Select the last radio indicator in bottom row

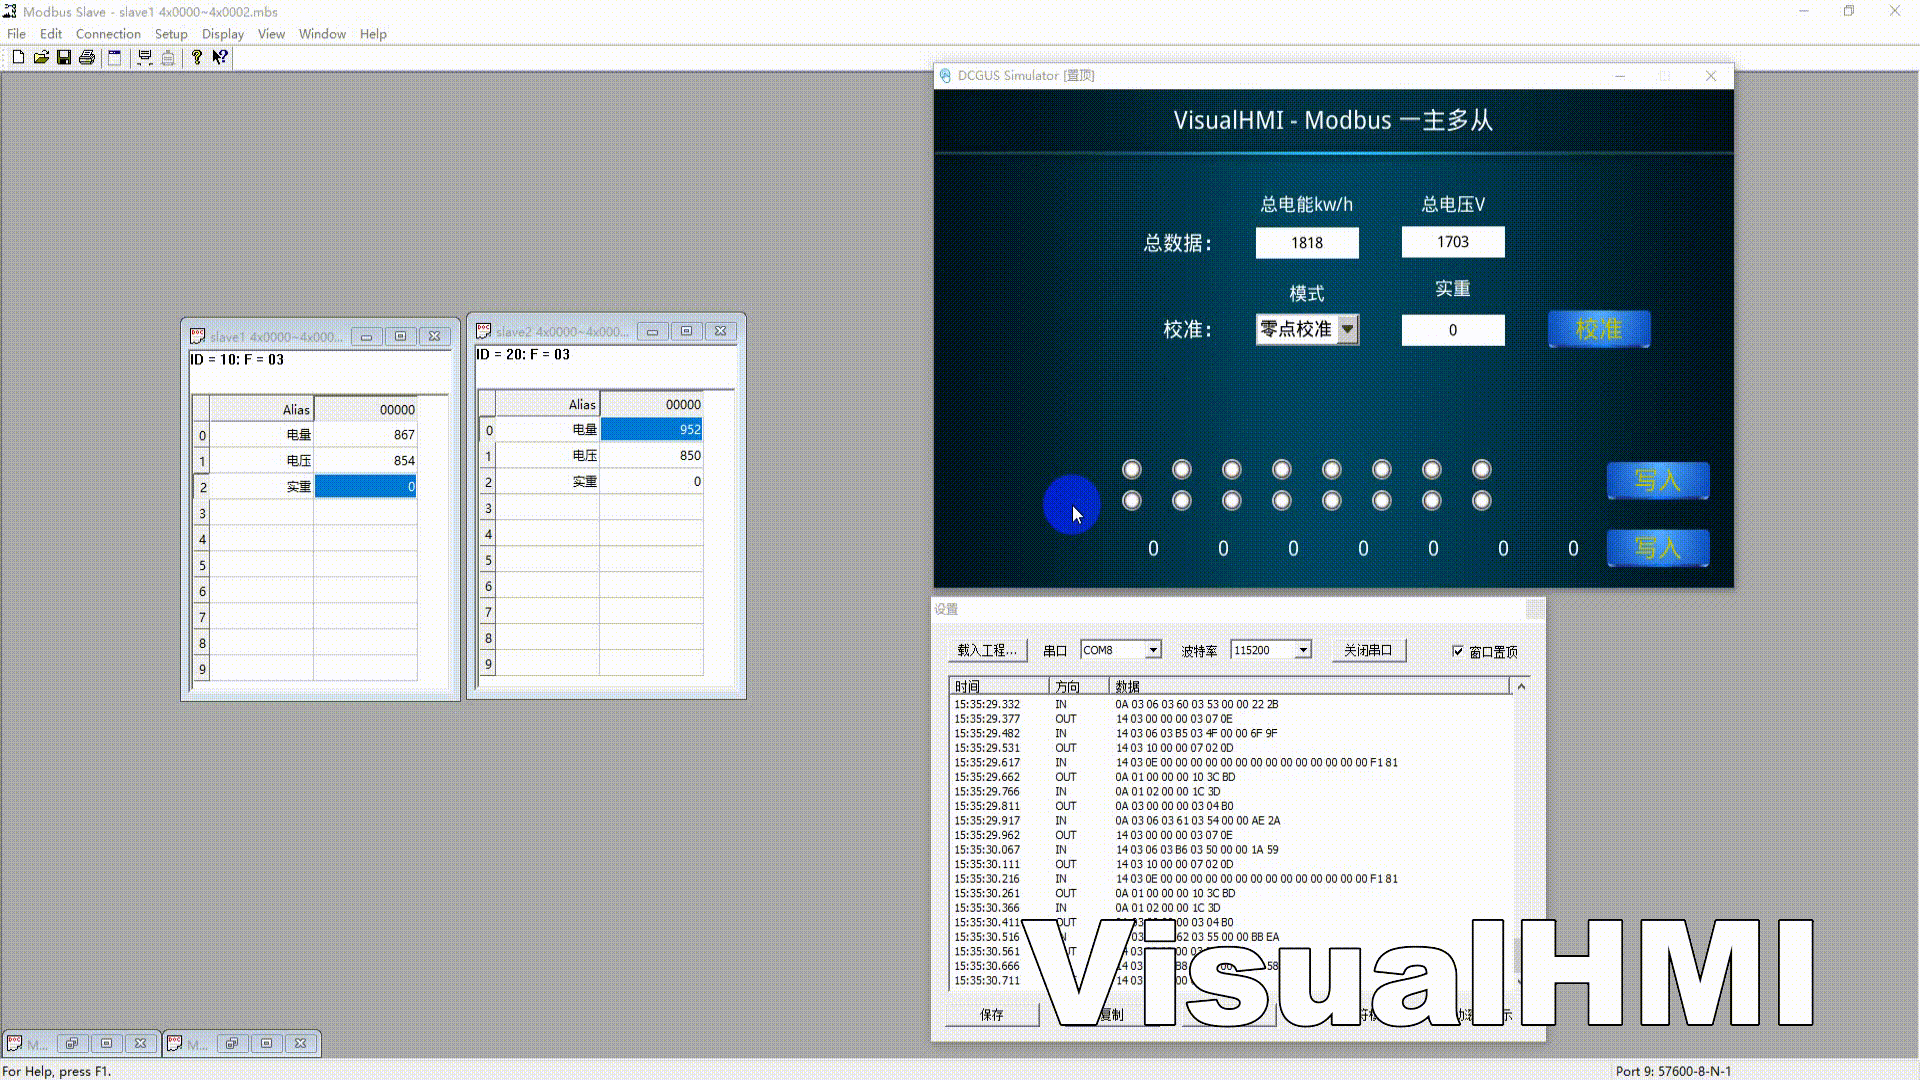point(1482,500)
